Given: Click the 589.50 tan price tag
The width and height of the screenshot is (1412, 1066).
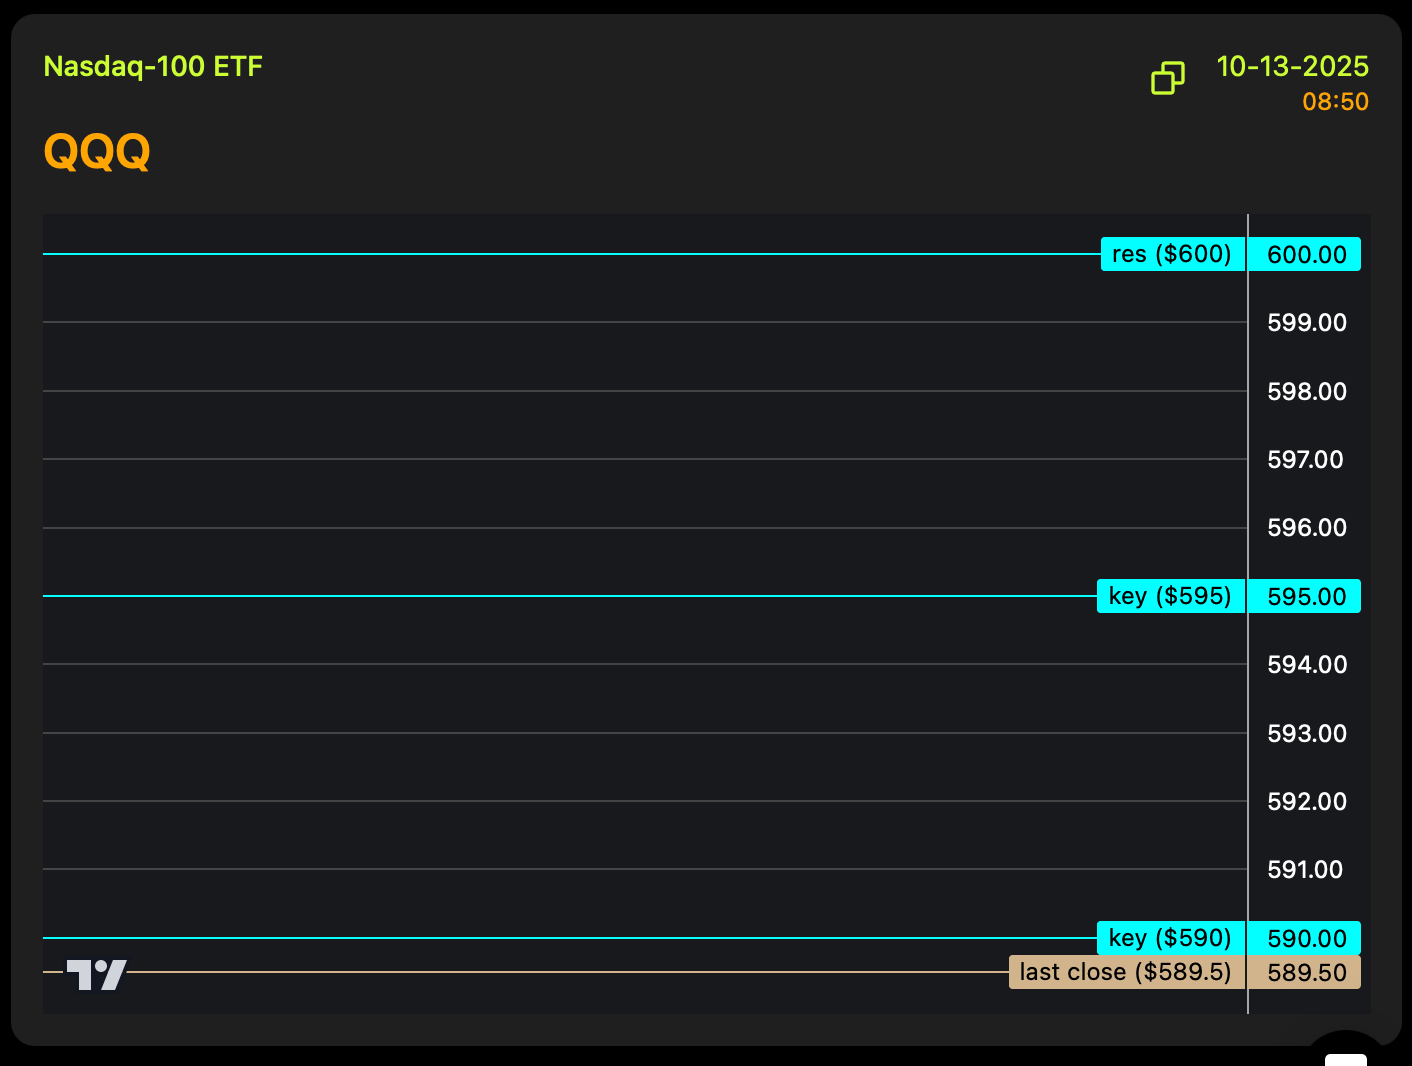Looking at the screenshot, I should (x=1306, y=973).
